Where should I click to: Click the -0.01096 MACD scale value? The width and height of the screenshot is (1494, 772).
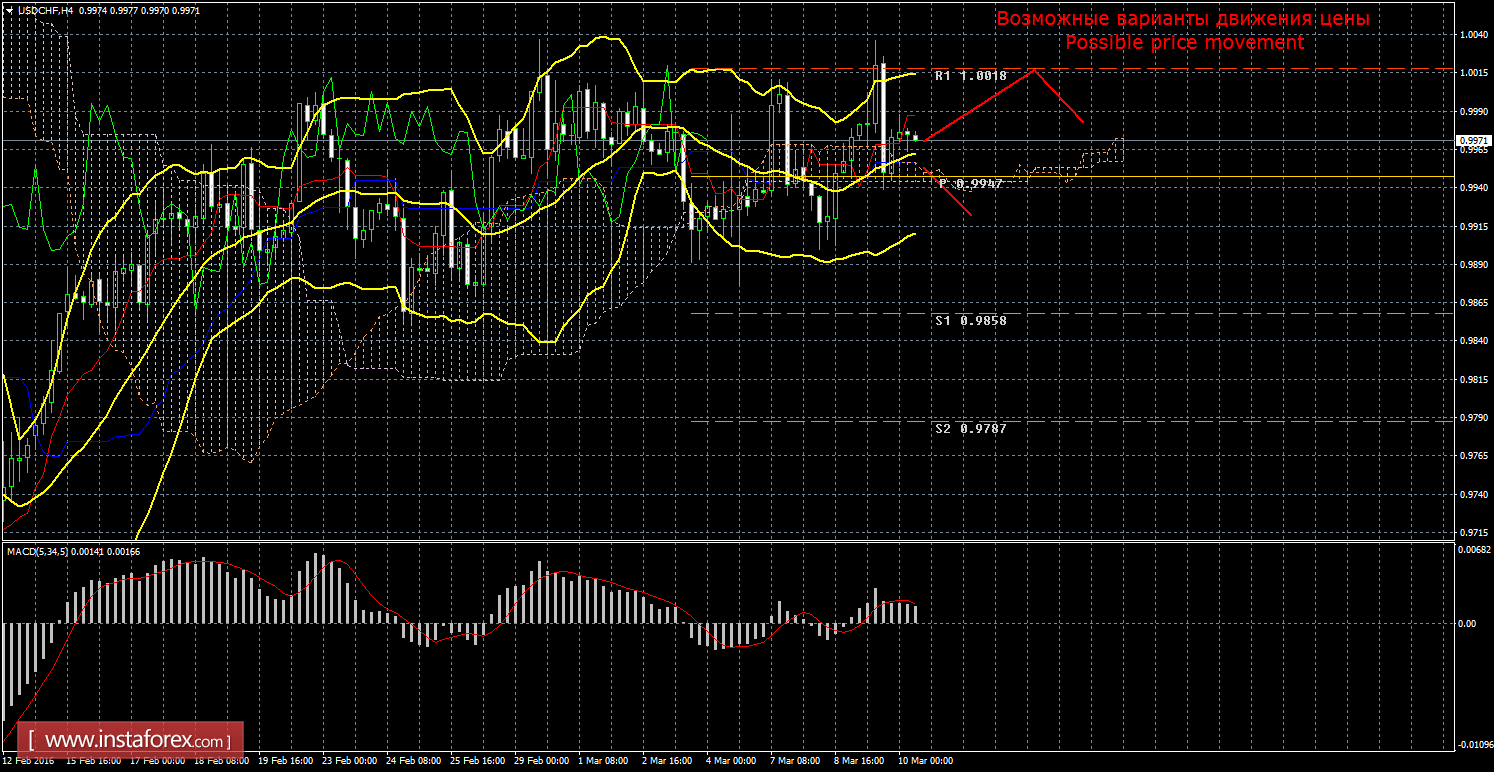[x=1473, y=745]
